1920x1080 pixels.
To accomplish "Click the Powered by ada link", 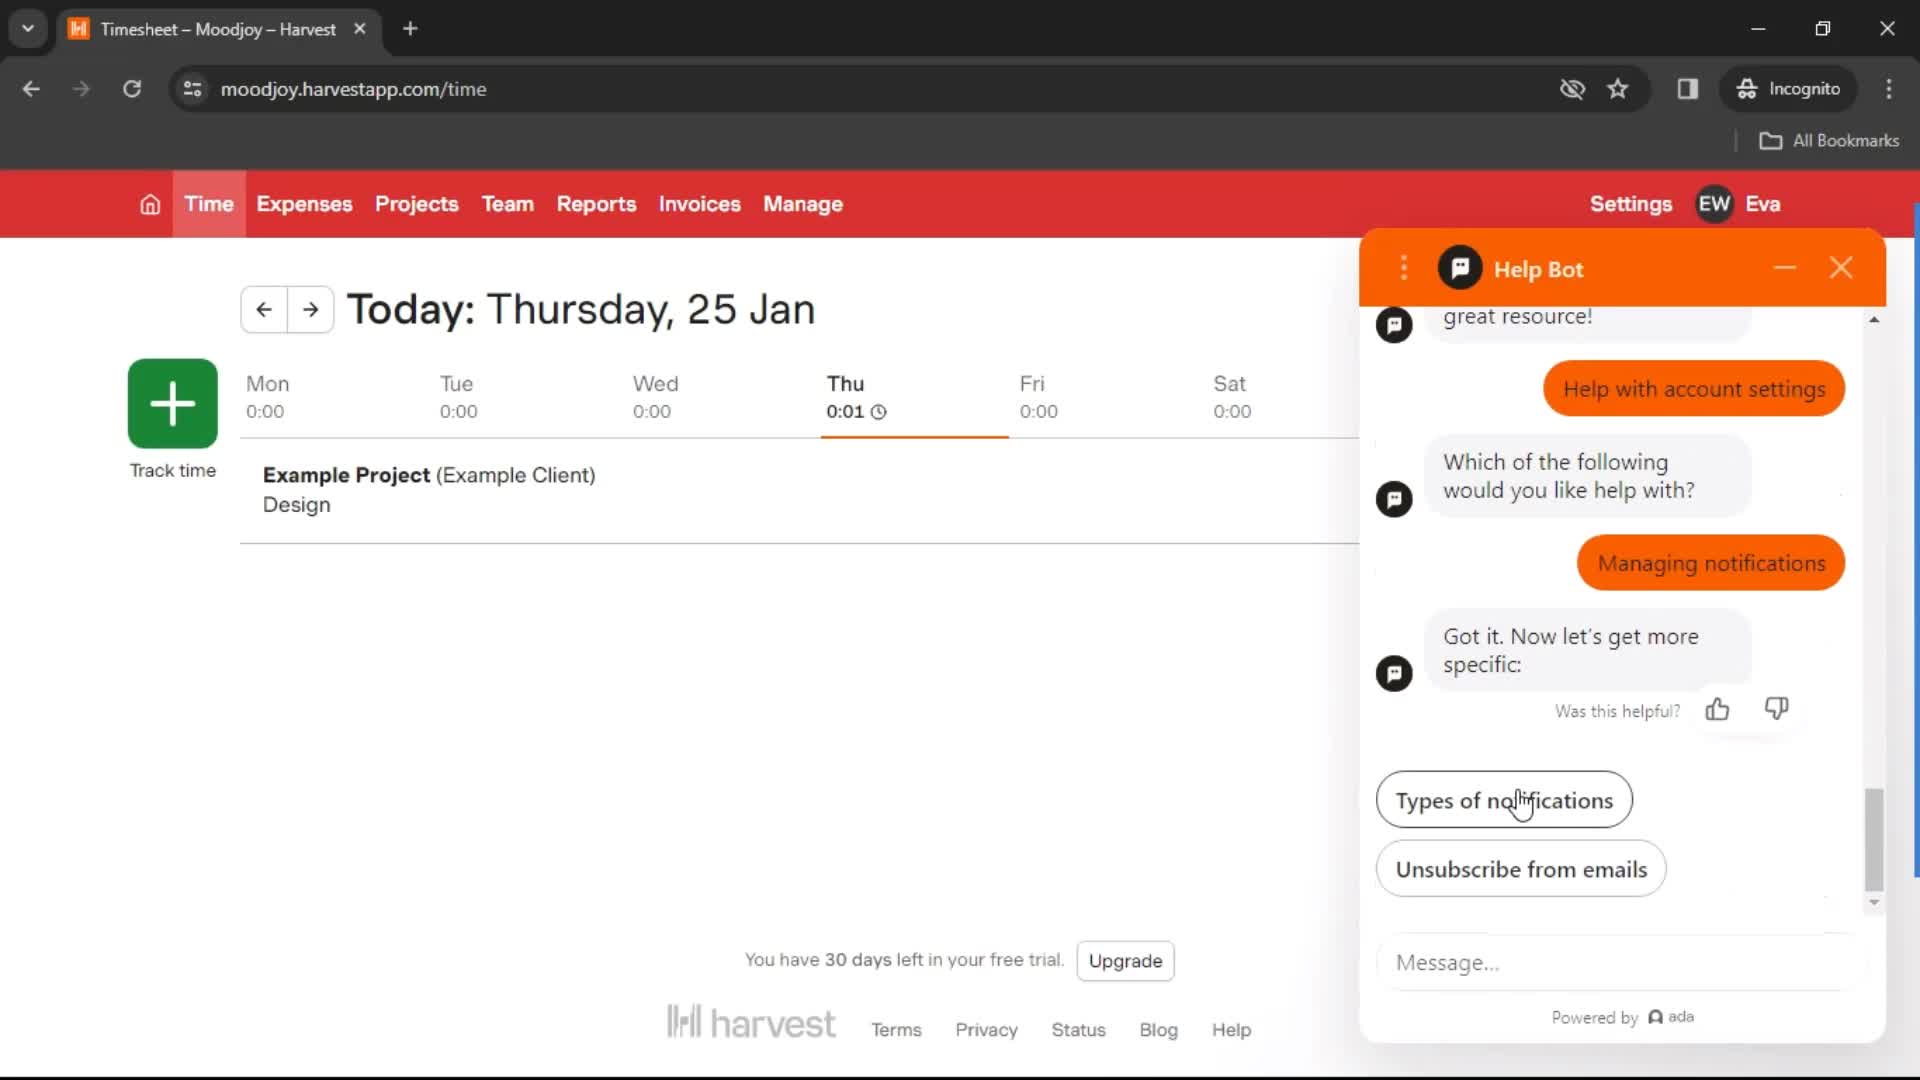I will (x=1622, y=1017).
